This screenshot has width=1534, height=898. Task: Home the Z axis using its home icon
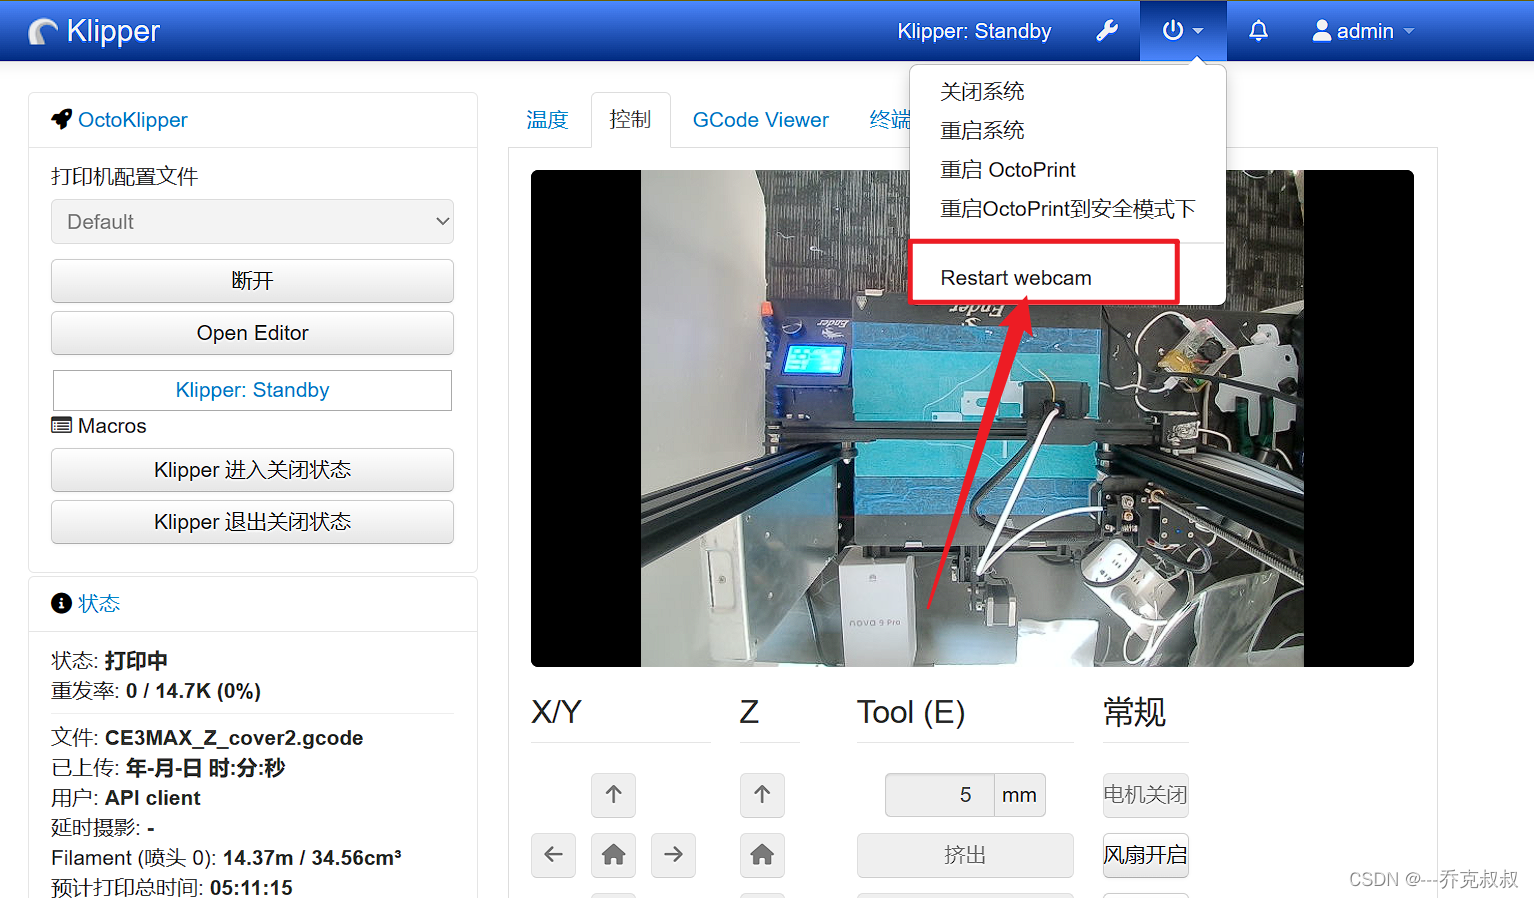click(x=762, y=855)
